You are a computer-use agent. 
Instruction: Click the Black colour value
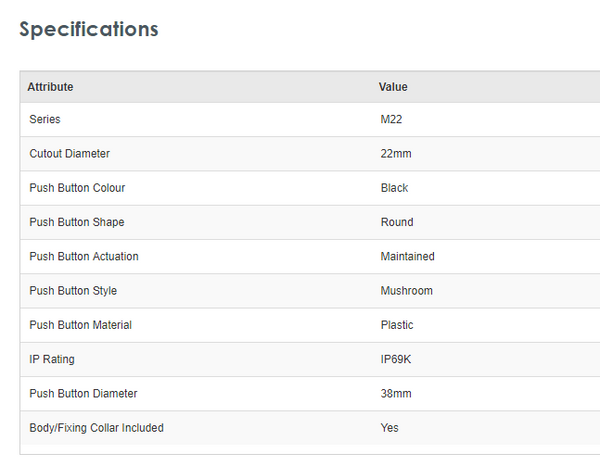pyautogui.click(x=395, y=188)
